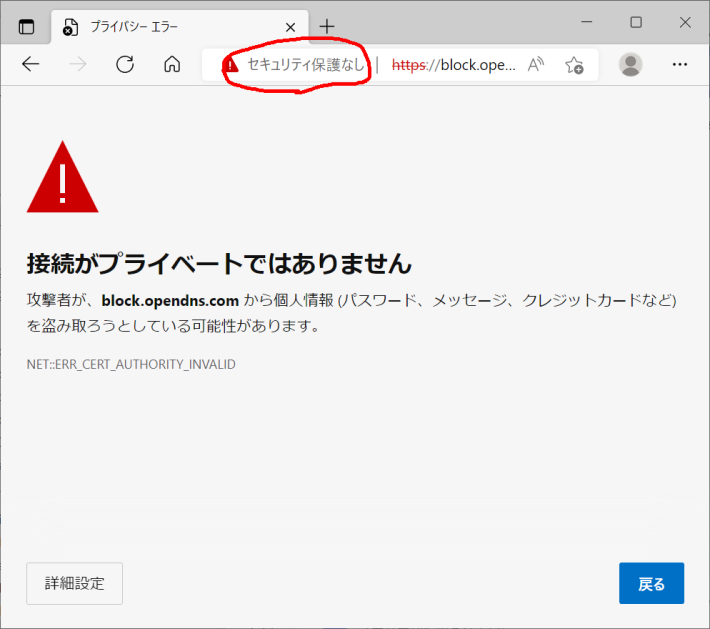The height and width of the screenshot is (629, 710).
Task: Open a new tab with plus icon
Action: pos(327,27)
